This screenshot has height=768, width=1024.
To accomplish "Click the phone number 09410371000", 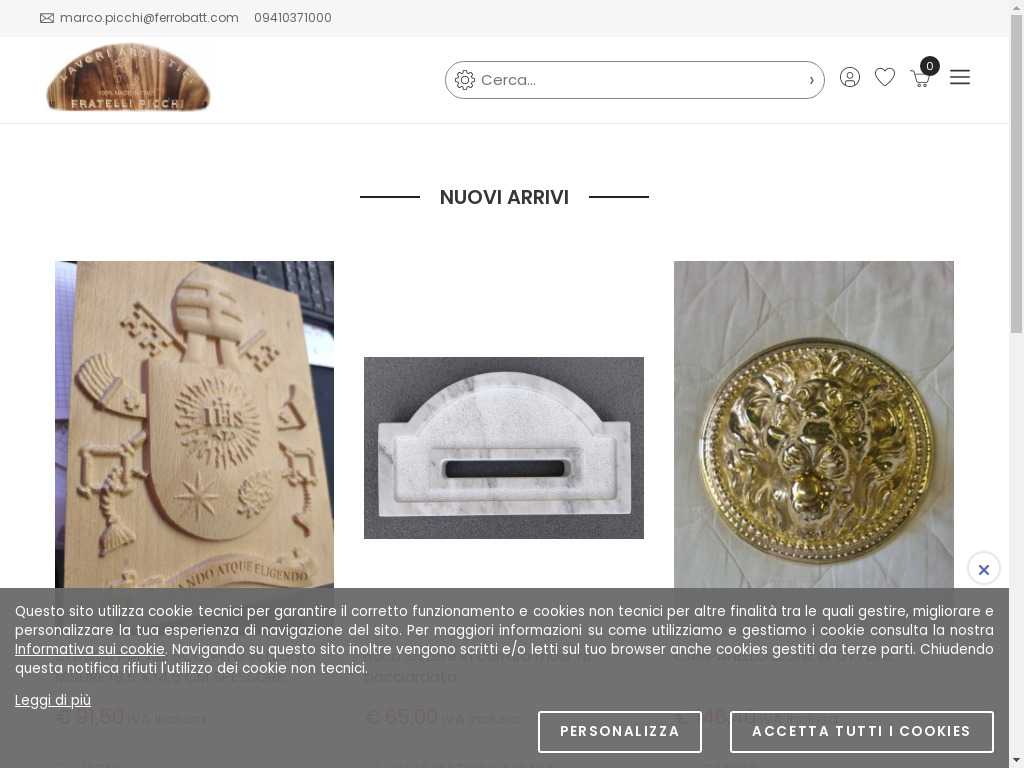I will (x=293, y=18).
